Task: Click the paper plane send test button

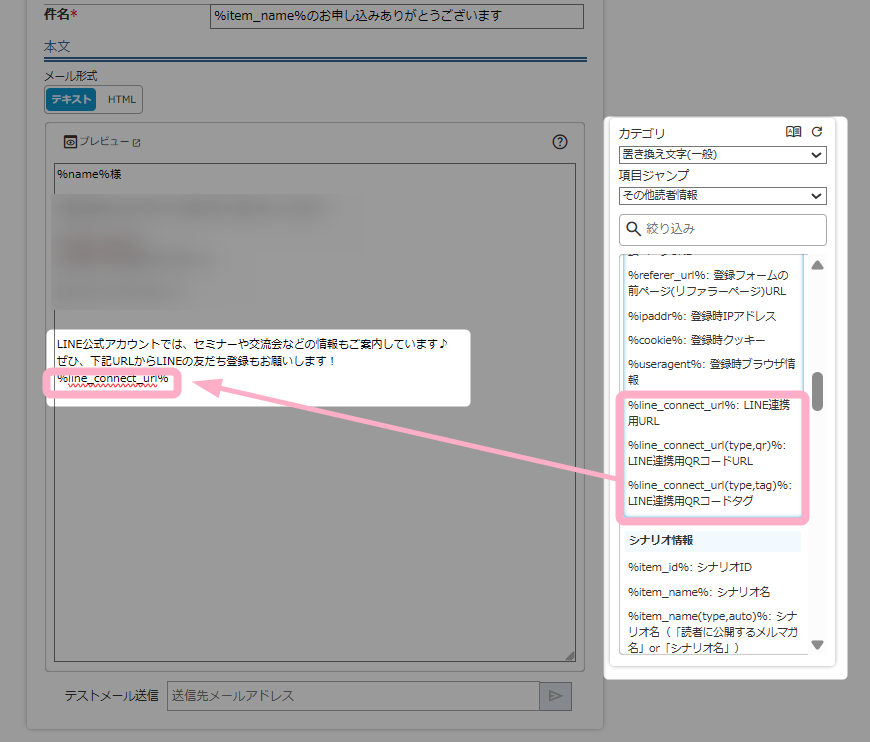Action: [x=555, y=696]
